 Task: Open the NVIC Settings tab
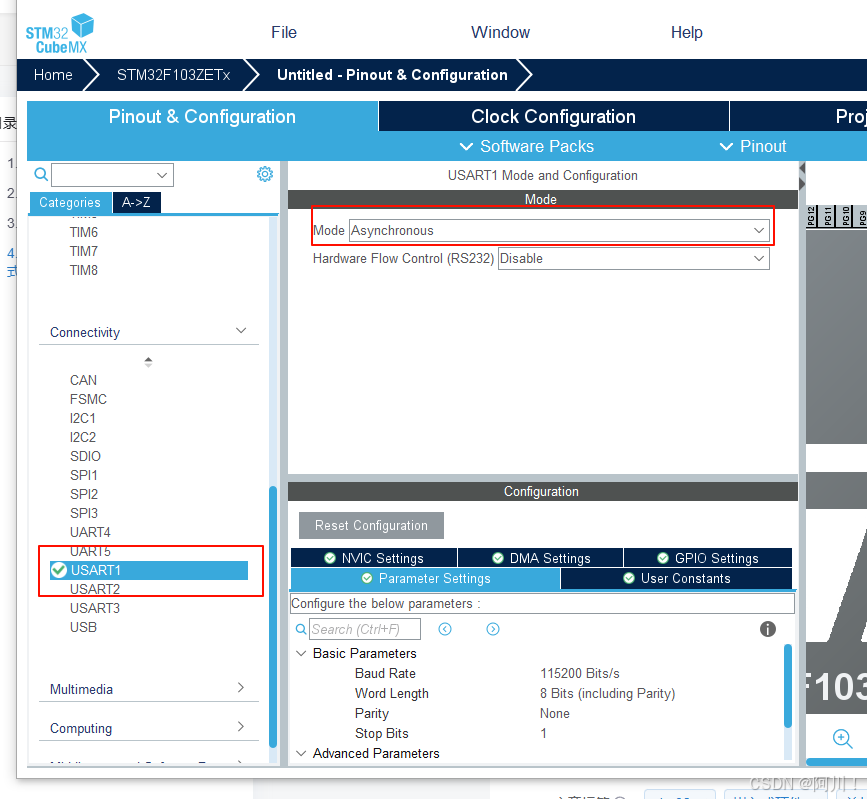(x=374, y=558)
